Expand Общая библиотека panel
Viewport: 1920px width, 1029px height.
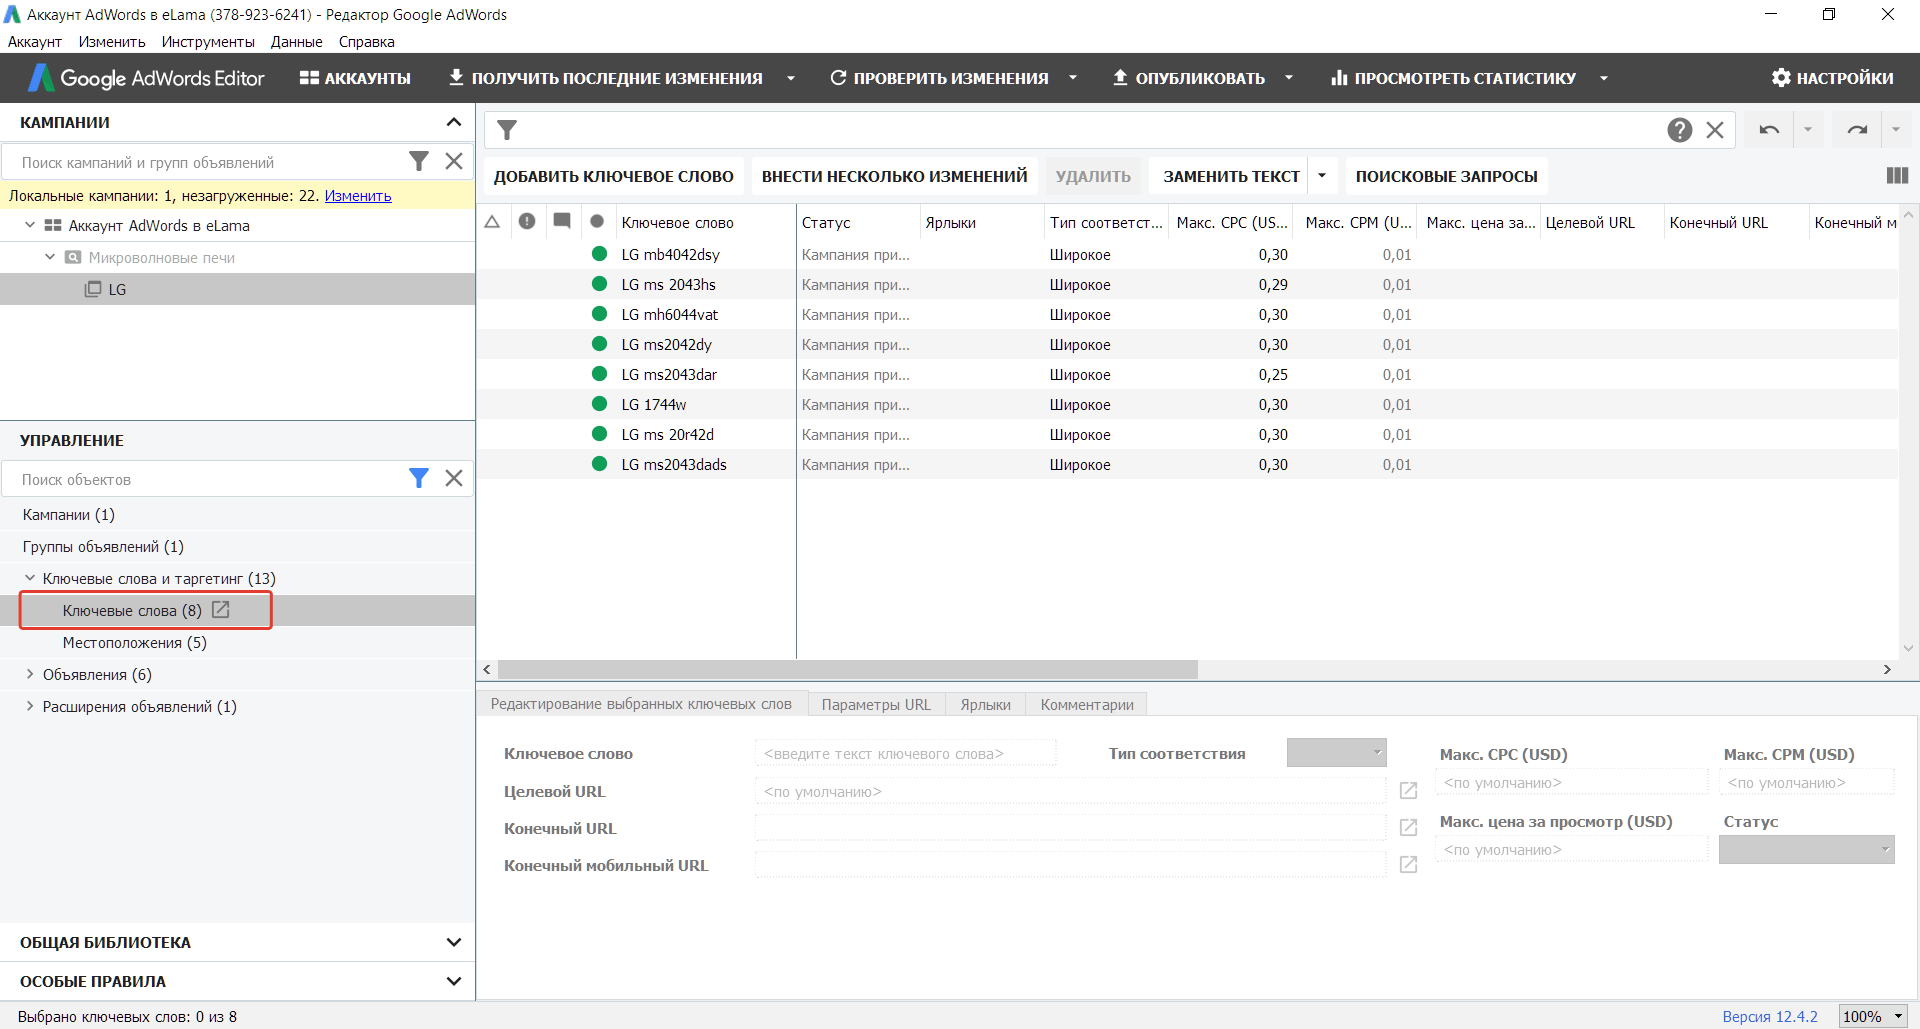[x=454, y=942]
